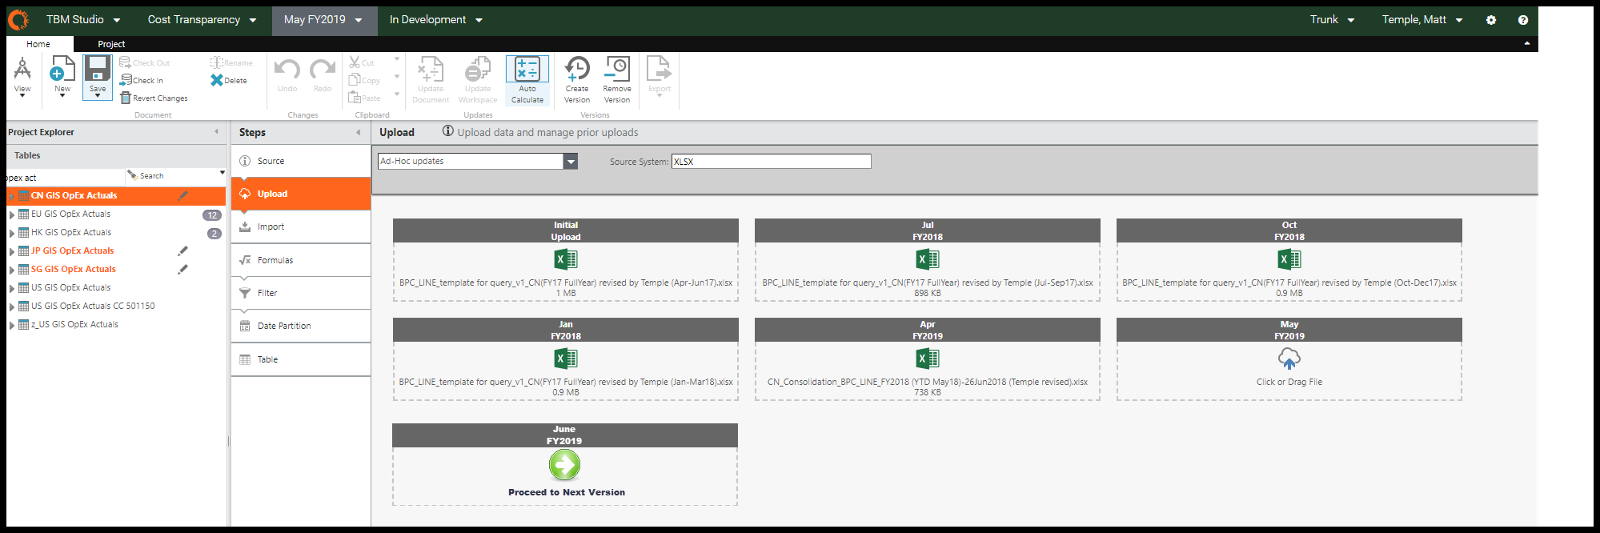This screenshot has width=1600, height=533.
Task: Click May FY2019 cloud upload icon
Action: tap(1289, 358)
